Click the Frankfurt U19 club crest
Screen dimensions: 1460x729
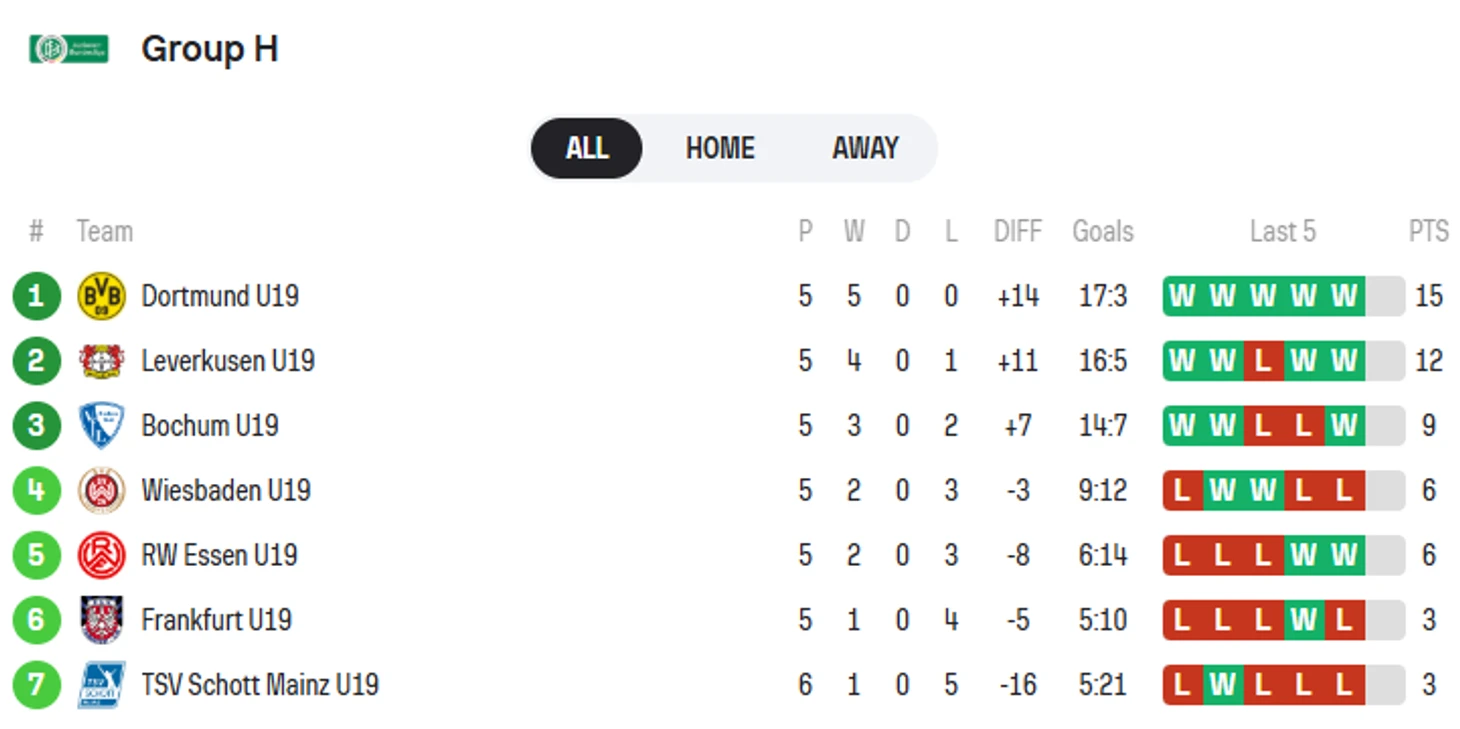[101, 620]
